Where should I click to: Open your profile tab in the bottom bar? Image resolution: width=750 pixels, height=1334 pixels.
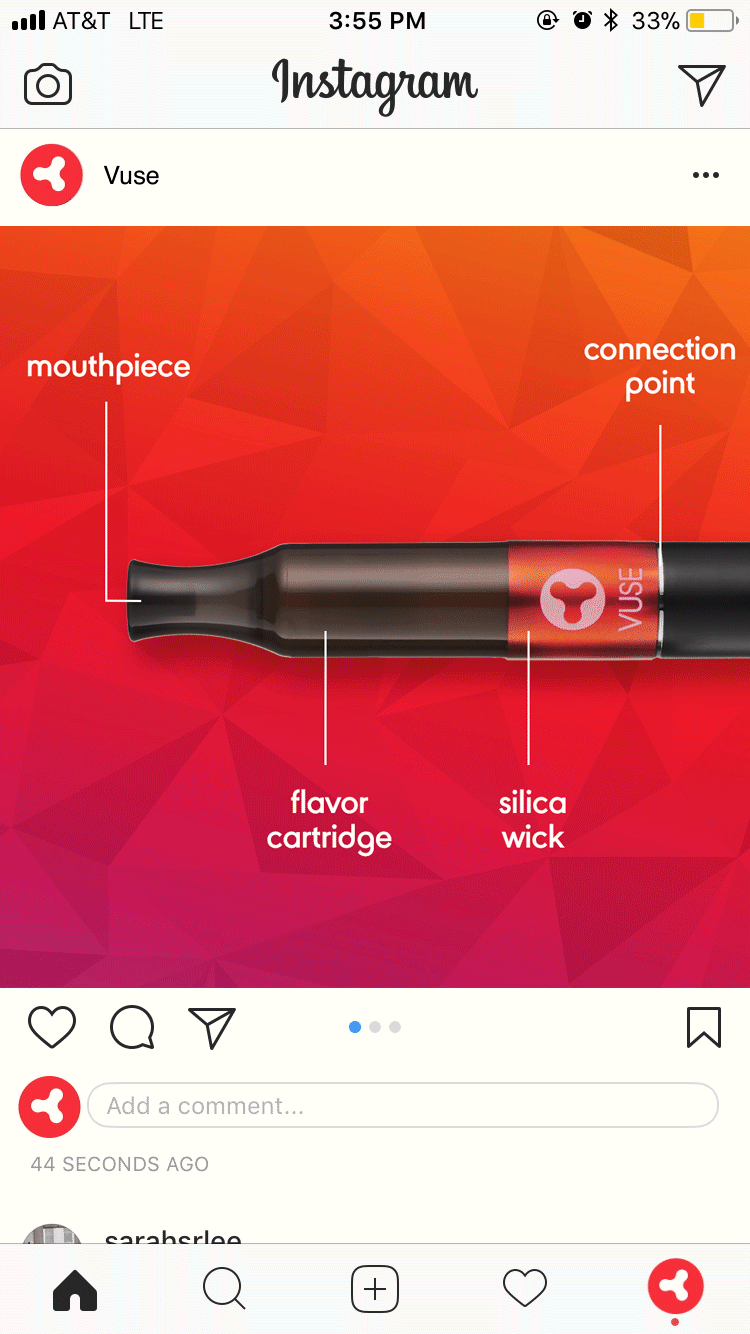pyautogui.click(x=676, y=1287)
